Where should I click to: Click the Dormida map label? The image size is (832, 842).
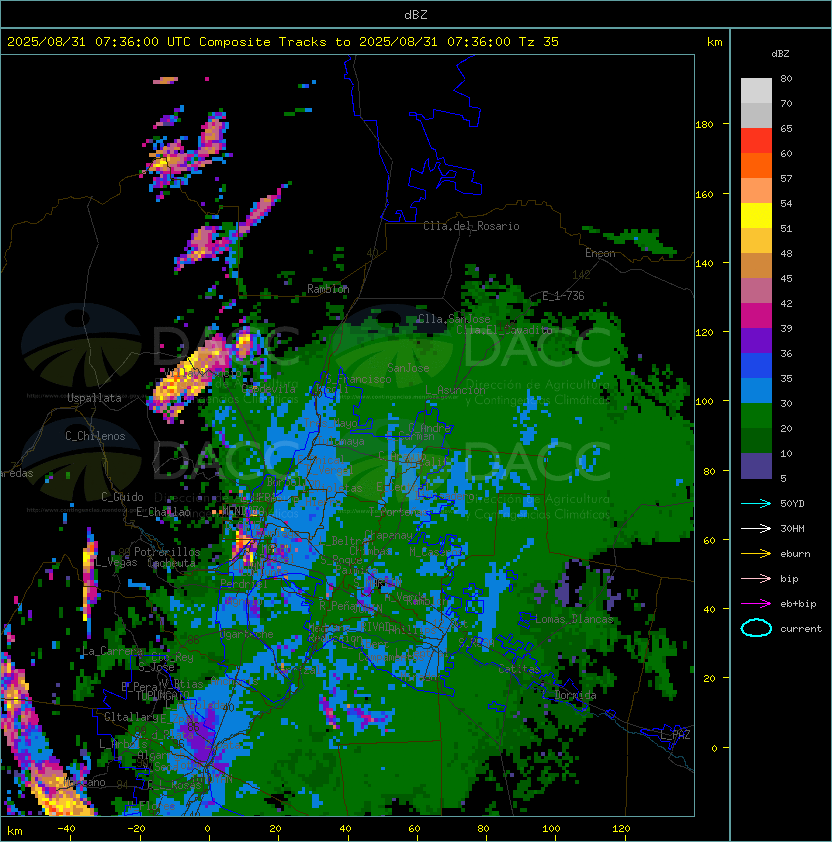click(x=575, y=695)
